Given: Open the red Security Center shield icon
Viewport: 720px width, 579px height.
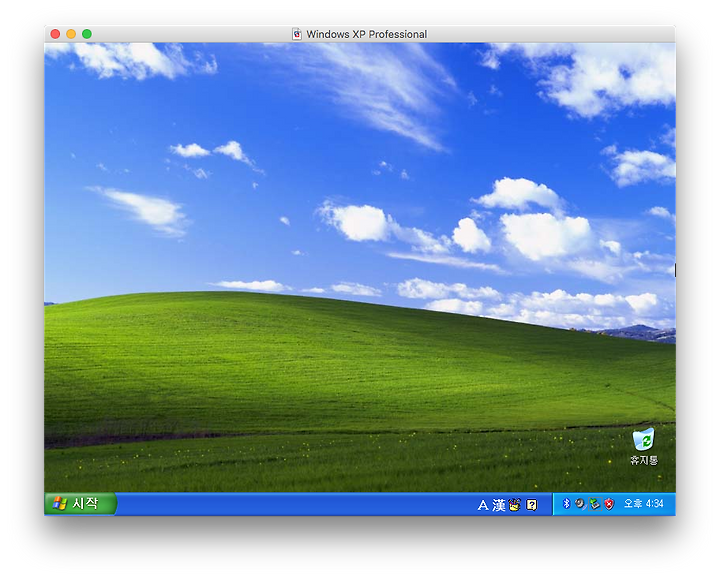Looking at the screenshot, I should click(609, 504).
